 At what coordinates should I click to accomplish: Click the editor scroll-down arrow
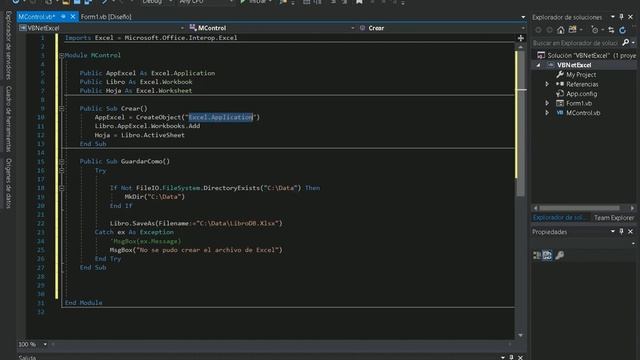point(520,335)
